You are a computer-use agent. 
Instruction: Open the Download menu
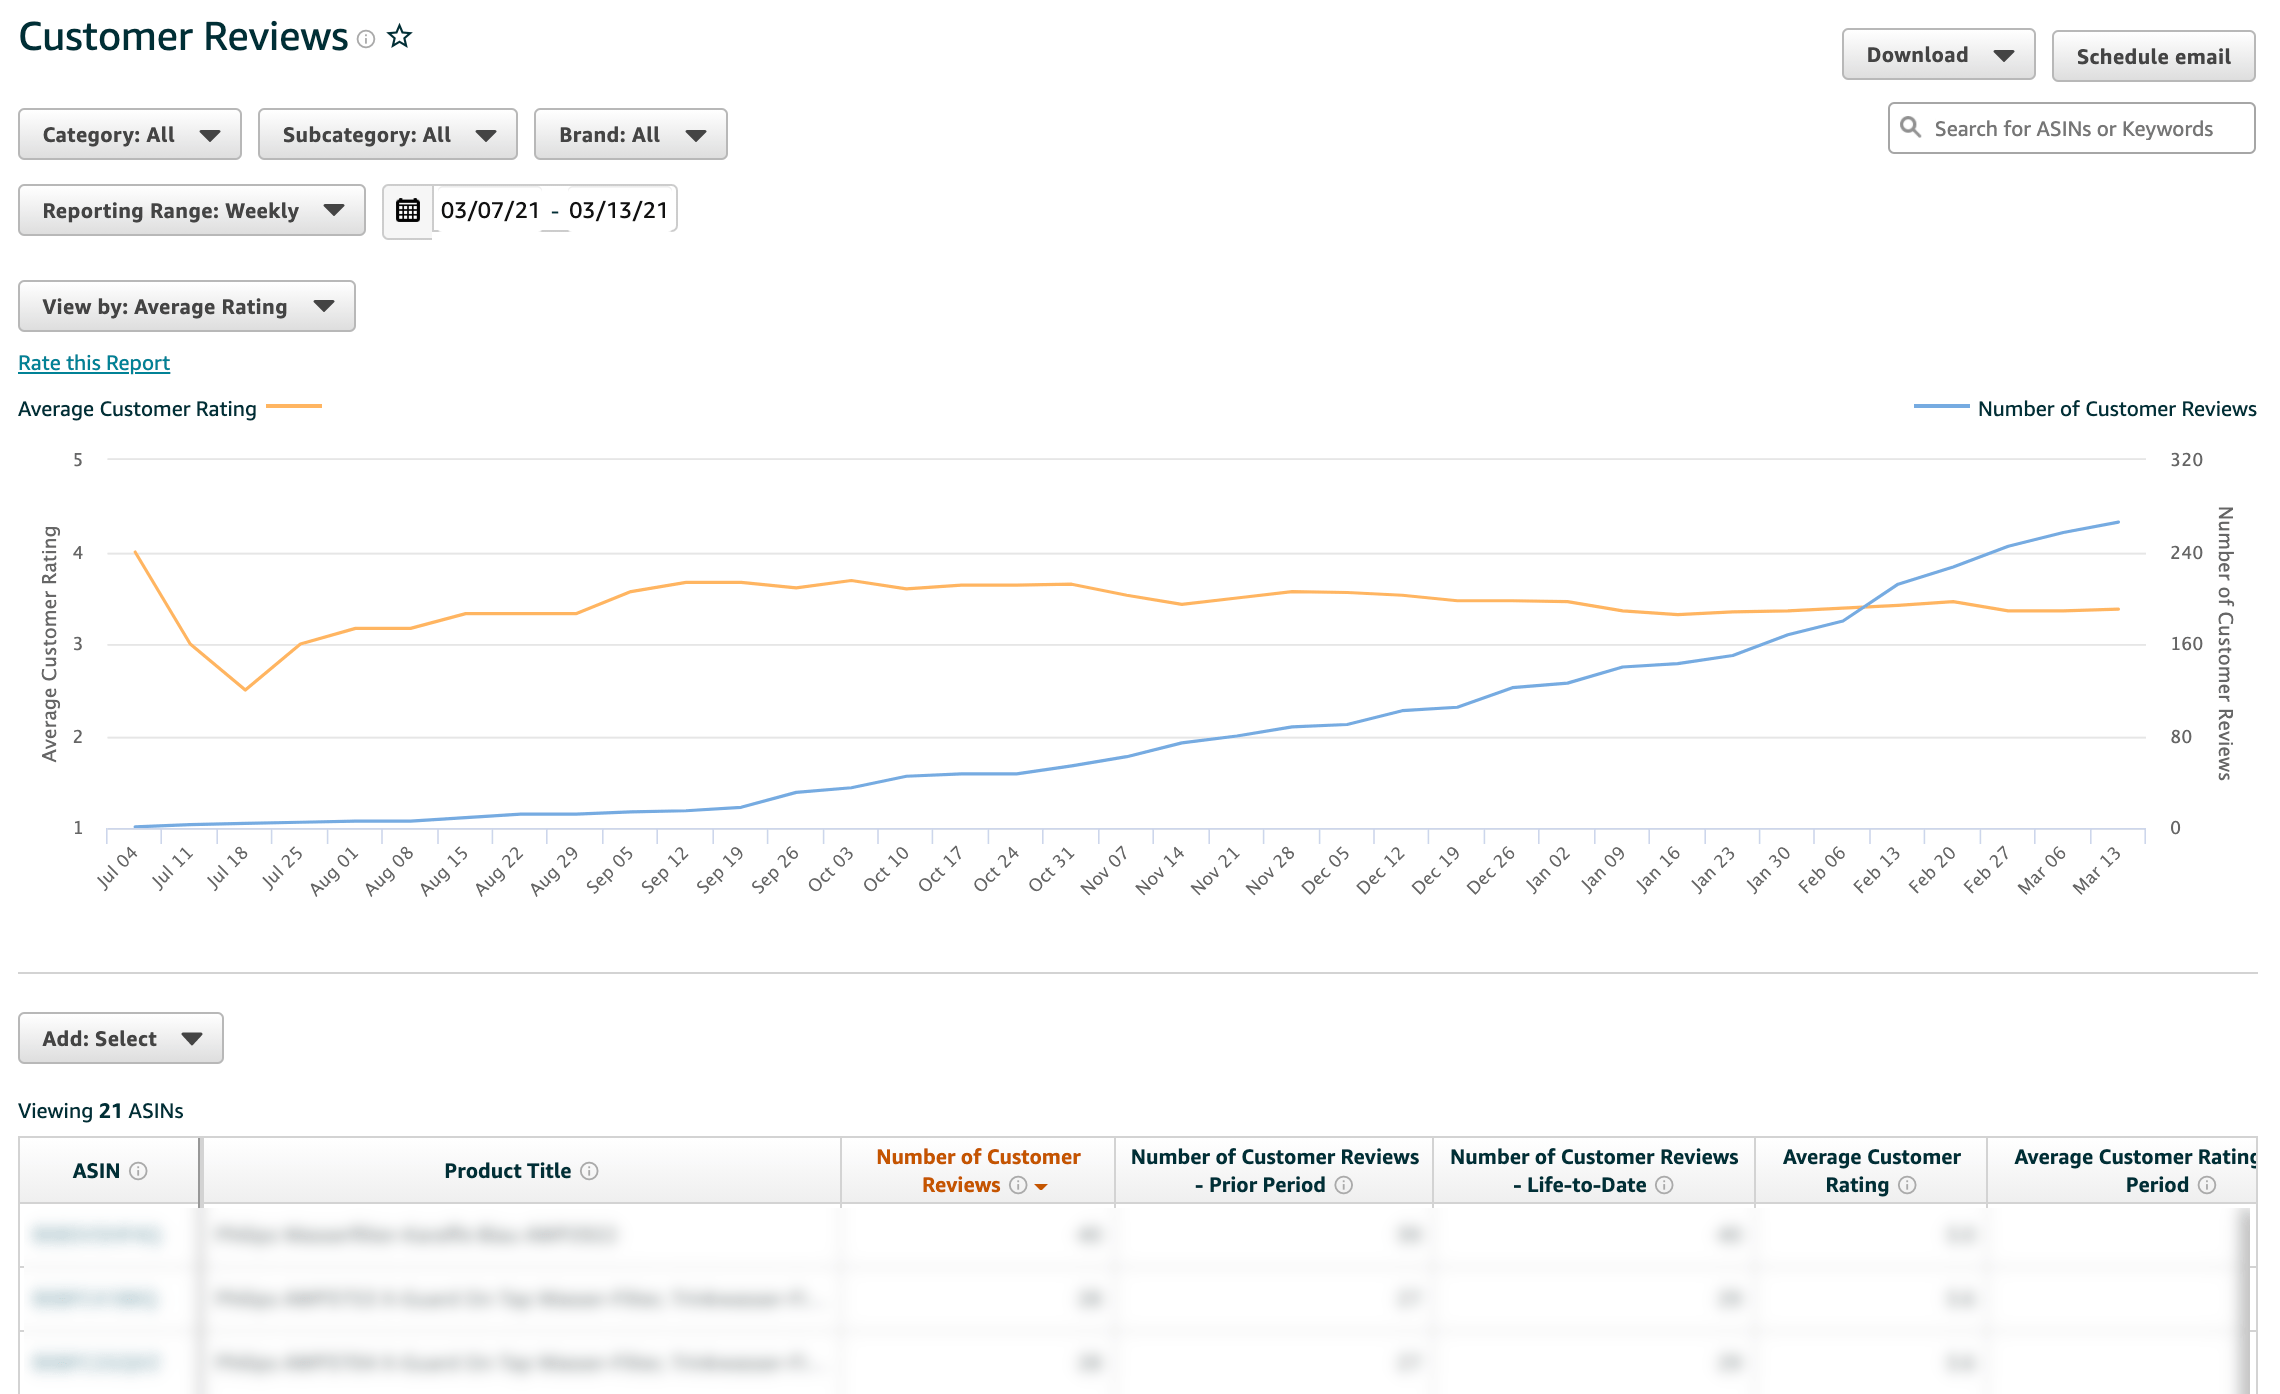click(1938, 54)
